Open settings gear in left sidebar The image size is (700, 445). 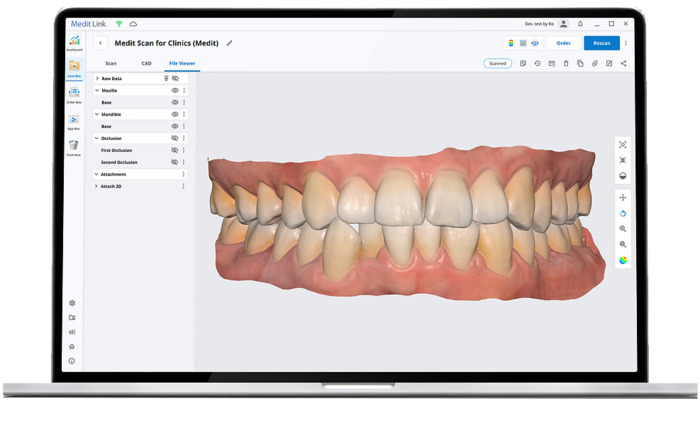[x=72, y=303]
